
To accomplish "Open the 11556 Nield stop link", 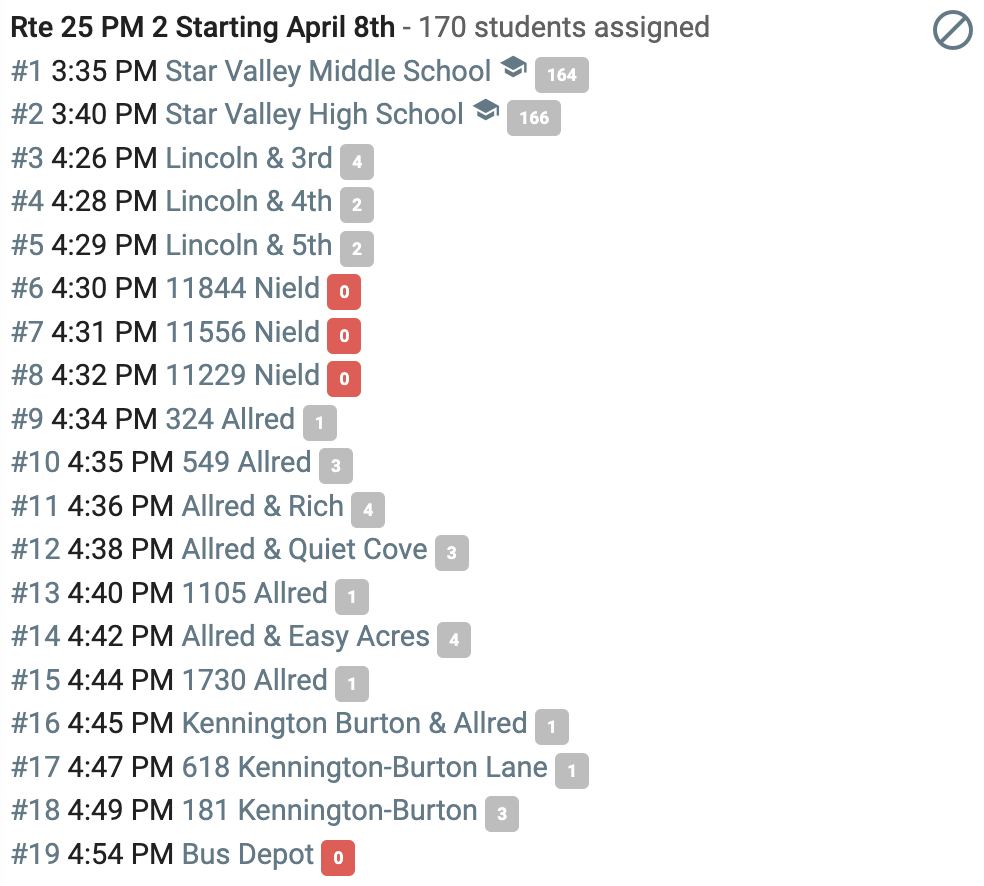I will pyautogui.click(x=243, y=332).
